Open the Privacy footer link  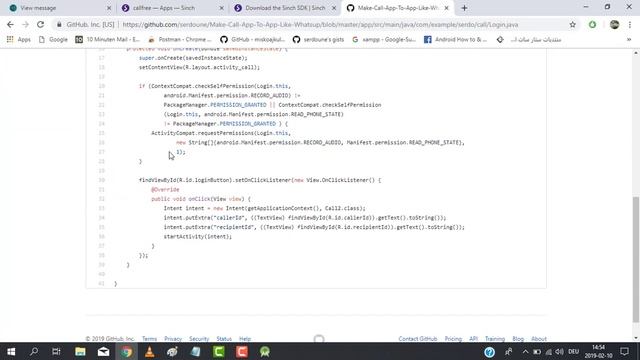(x=173, y=339)
